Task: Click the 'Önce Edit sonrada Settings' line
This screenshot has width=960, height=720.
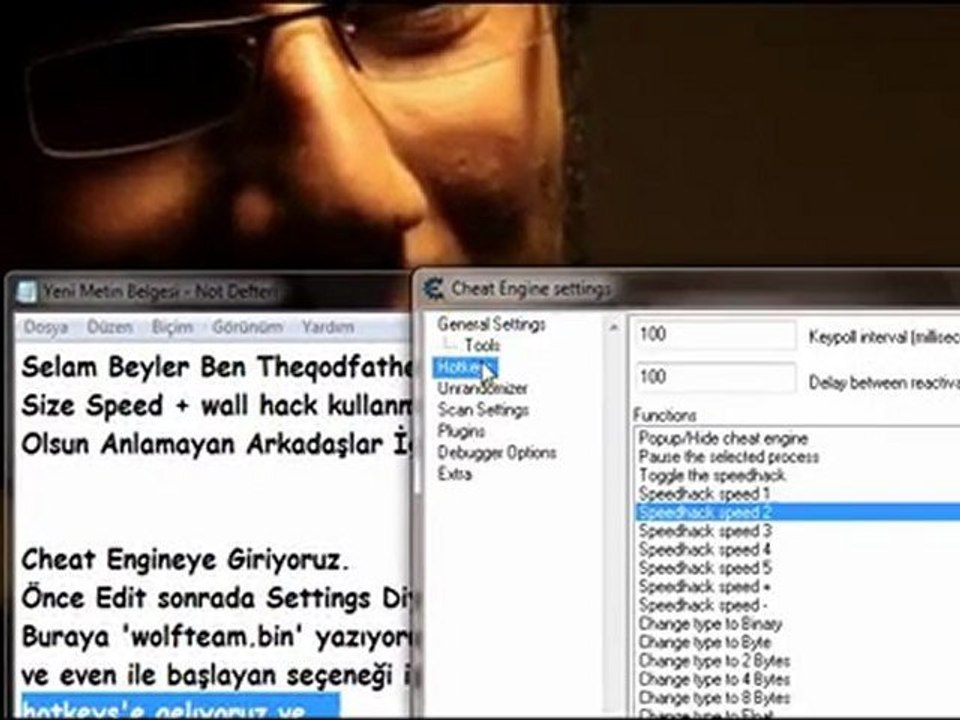Action: coord(217,598)
